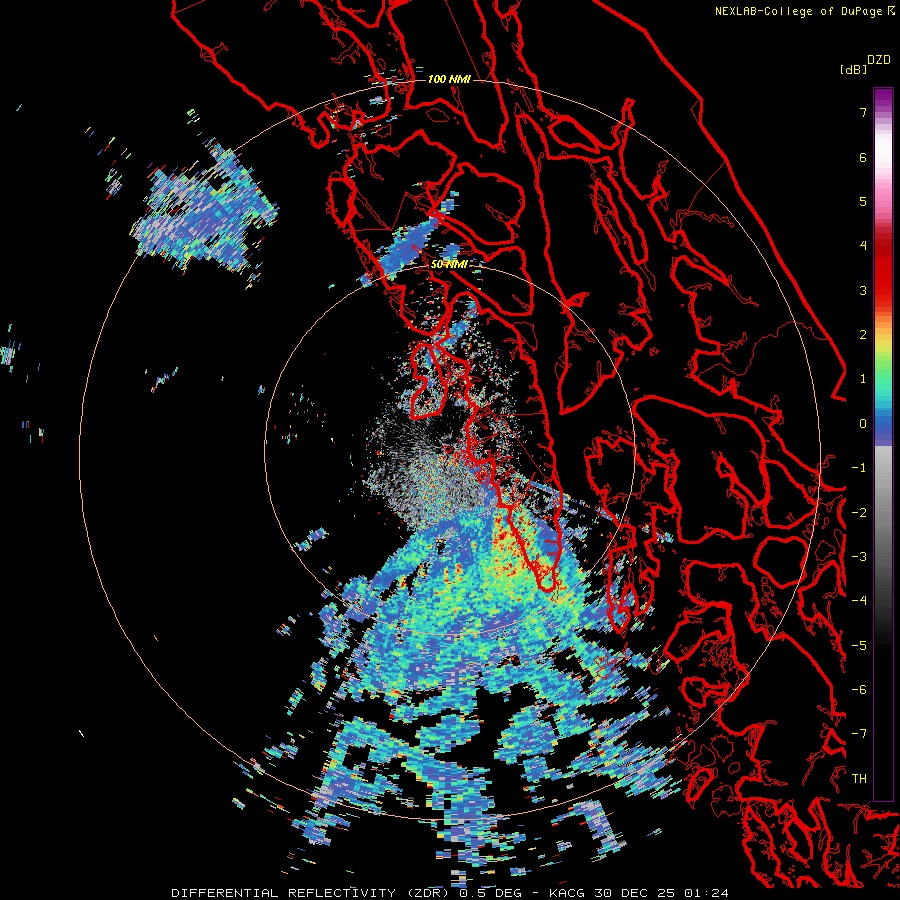Click the 3 dB value on color scale

click(x=863, y=290)
